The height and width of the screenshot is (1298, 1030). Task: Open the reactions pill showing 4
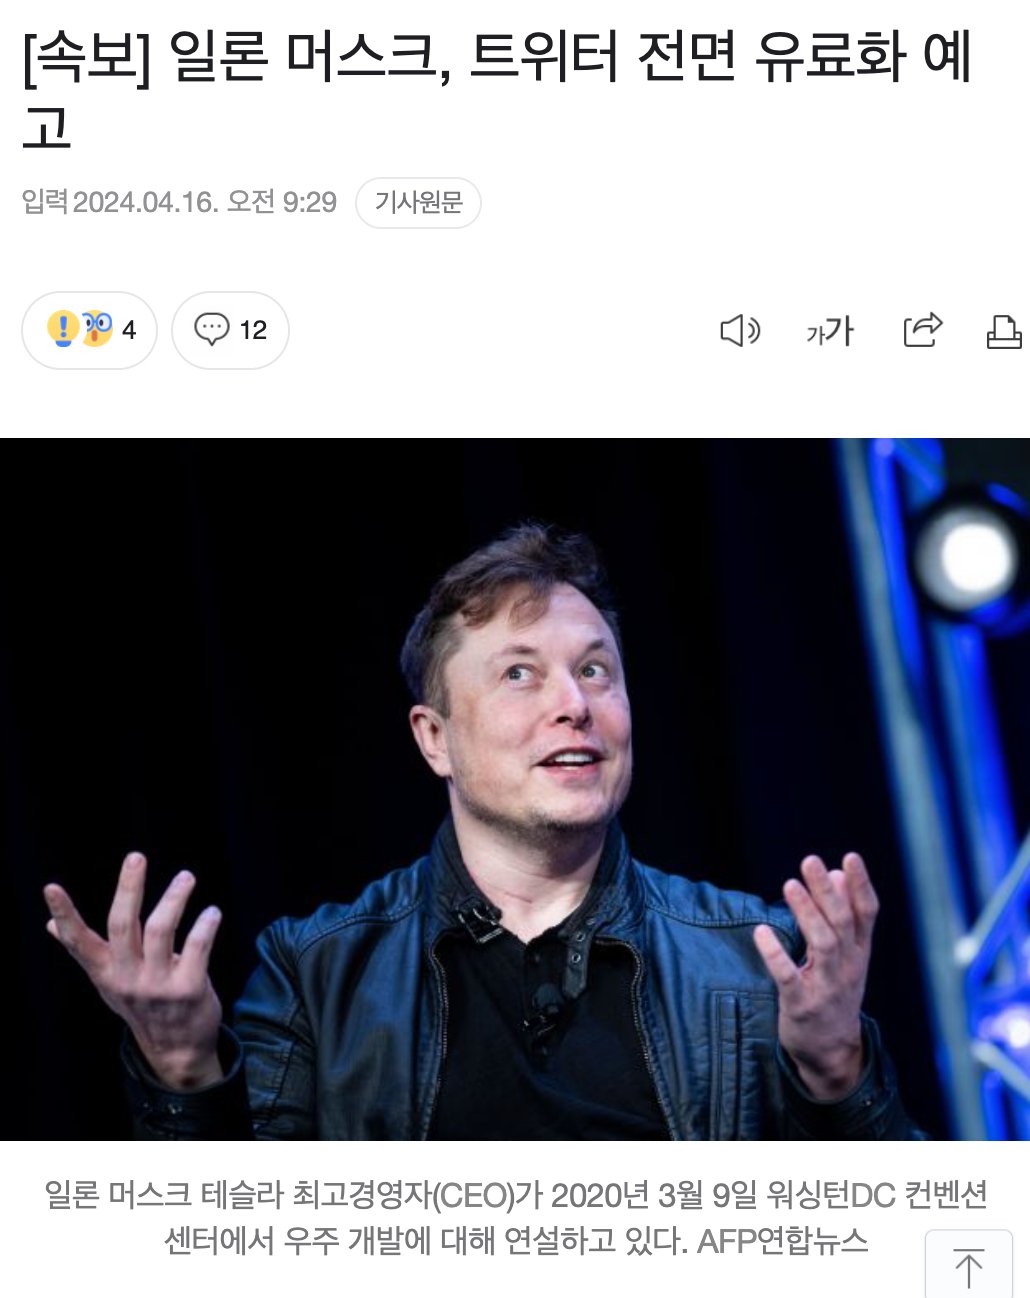(89, 330)
